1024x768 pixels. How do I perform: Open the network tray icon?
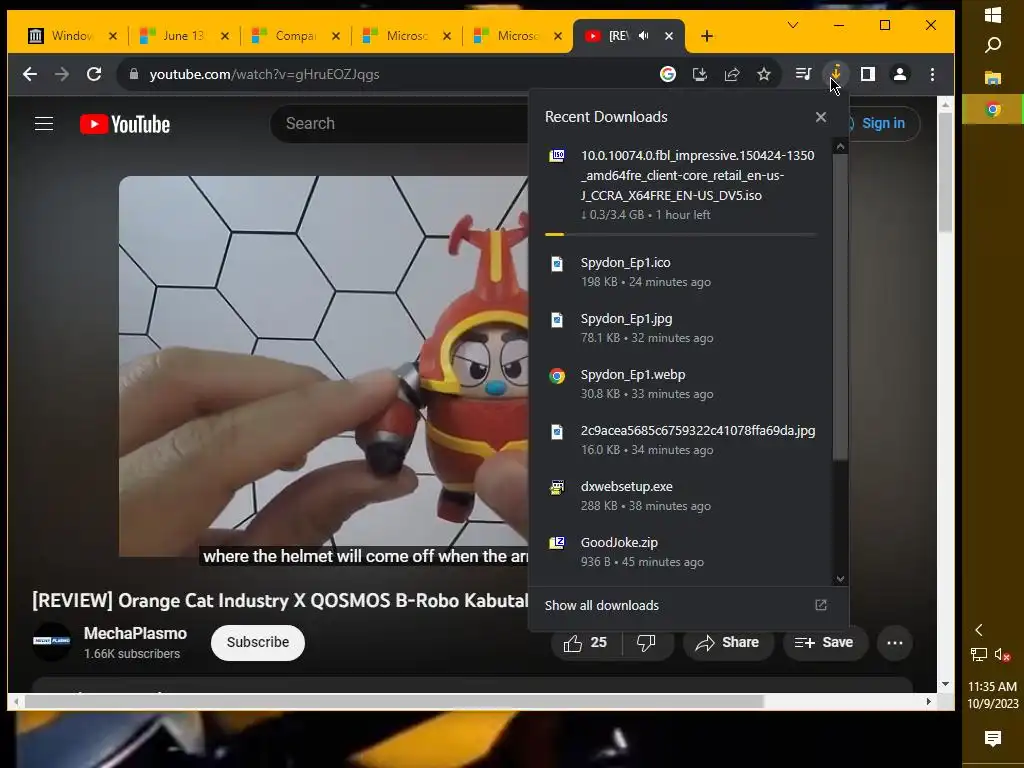978,654
